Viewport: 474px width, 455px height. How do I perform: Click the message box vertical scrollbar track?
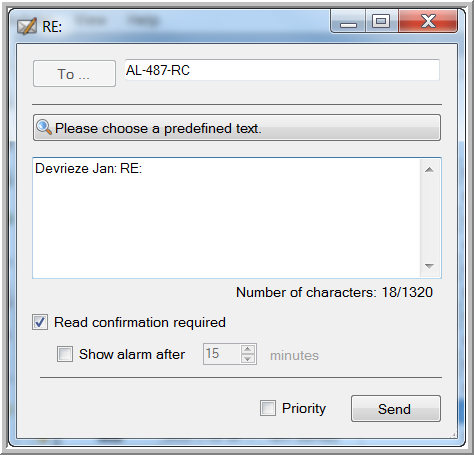[429, 218]
